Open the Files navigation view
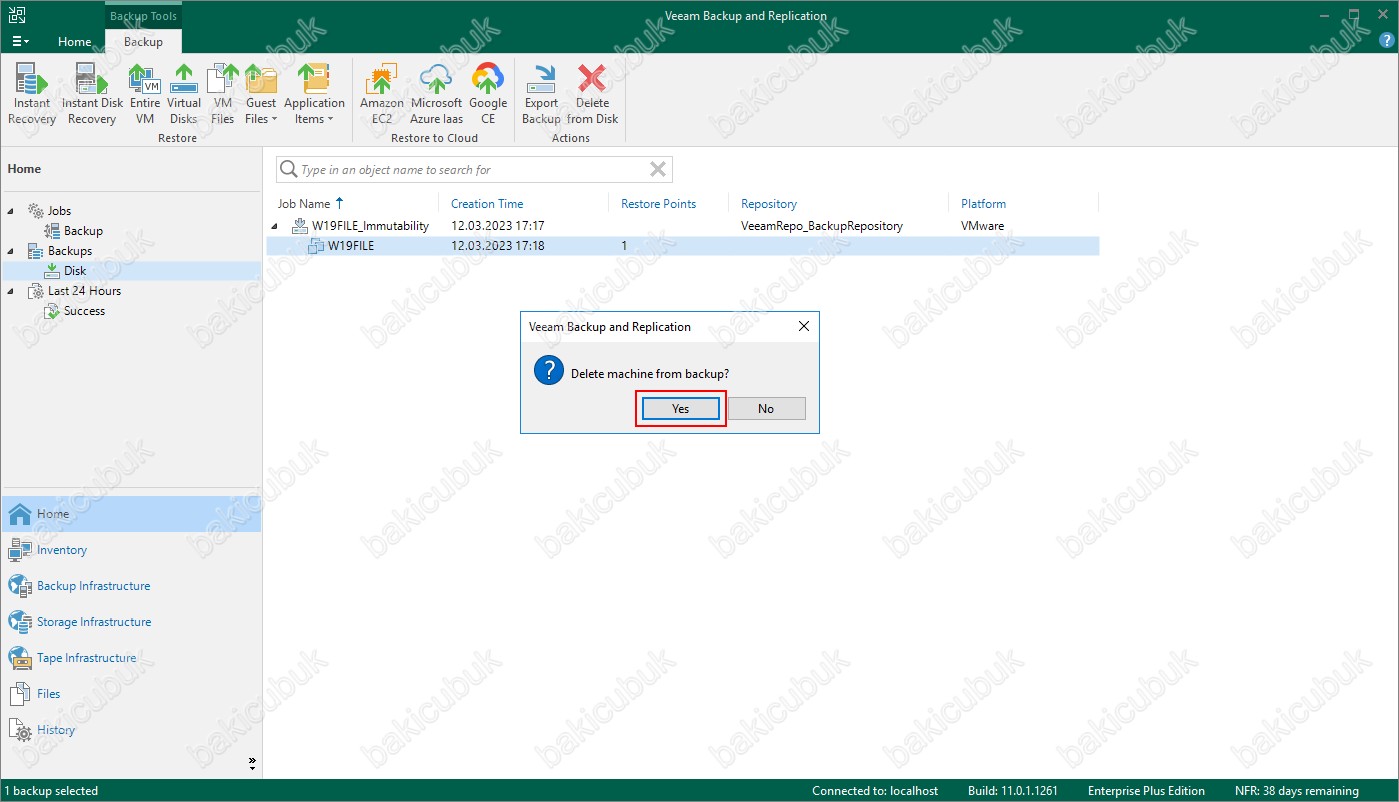The height and width of the screenshot is (802, 1399). click(131, 694)
